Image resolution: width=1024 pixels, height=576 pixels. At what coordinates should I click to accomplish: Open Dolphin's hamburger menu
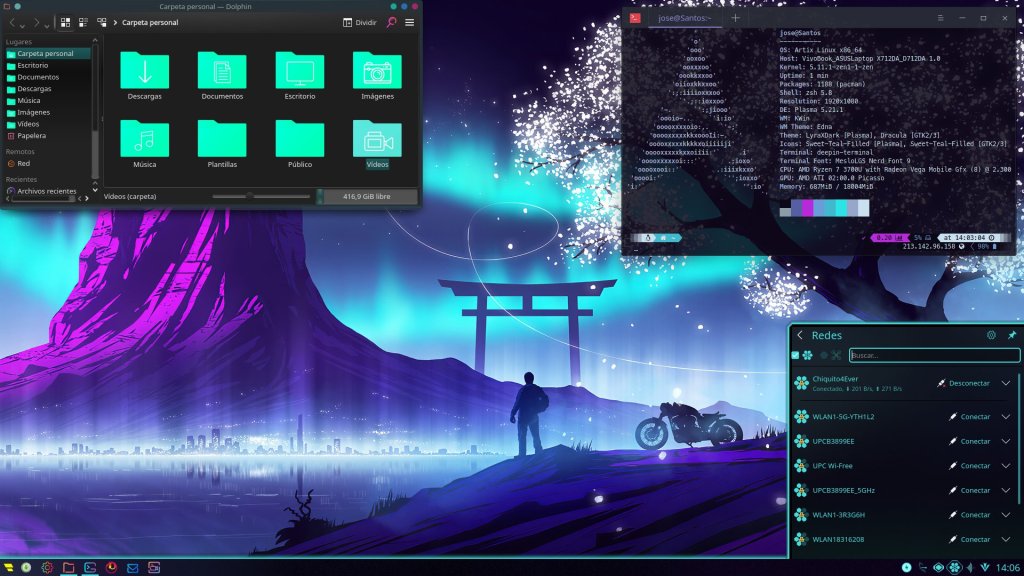pyautogui.click(x=410, y=22)
